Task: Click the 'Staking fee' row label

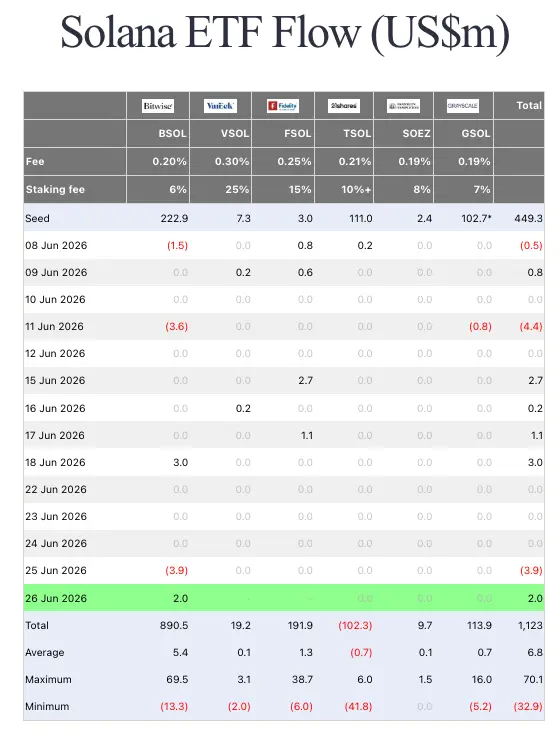Action: tap(55, 190)
